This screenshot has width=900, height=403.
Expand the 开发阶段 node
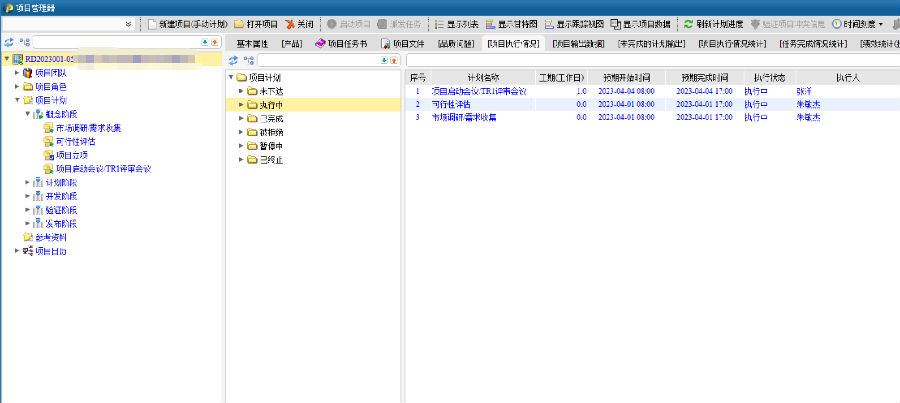coord(27,196)
